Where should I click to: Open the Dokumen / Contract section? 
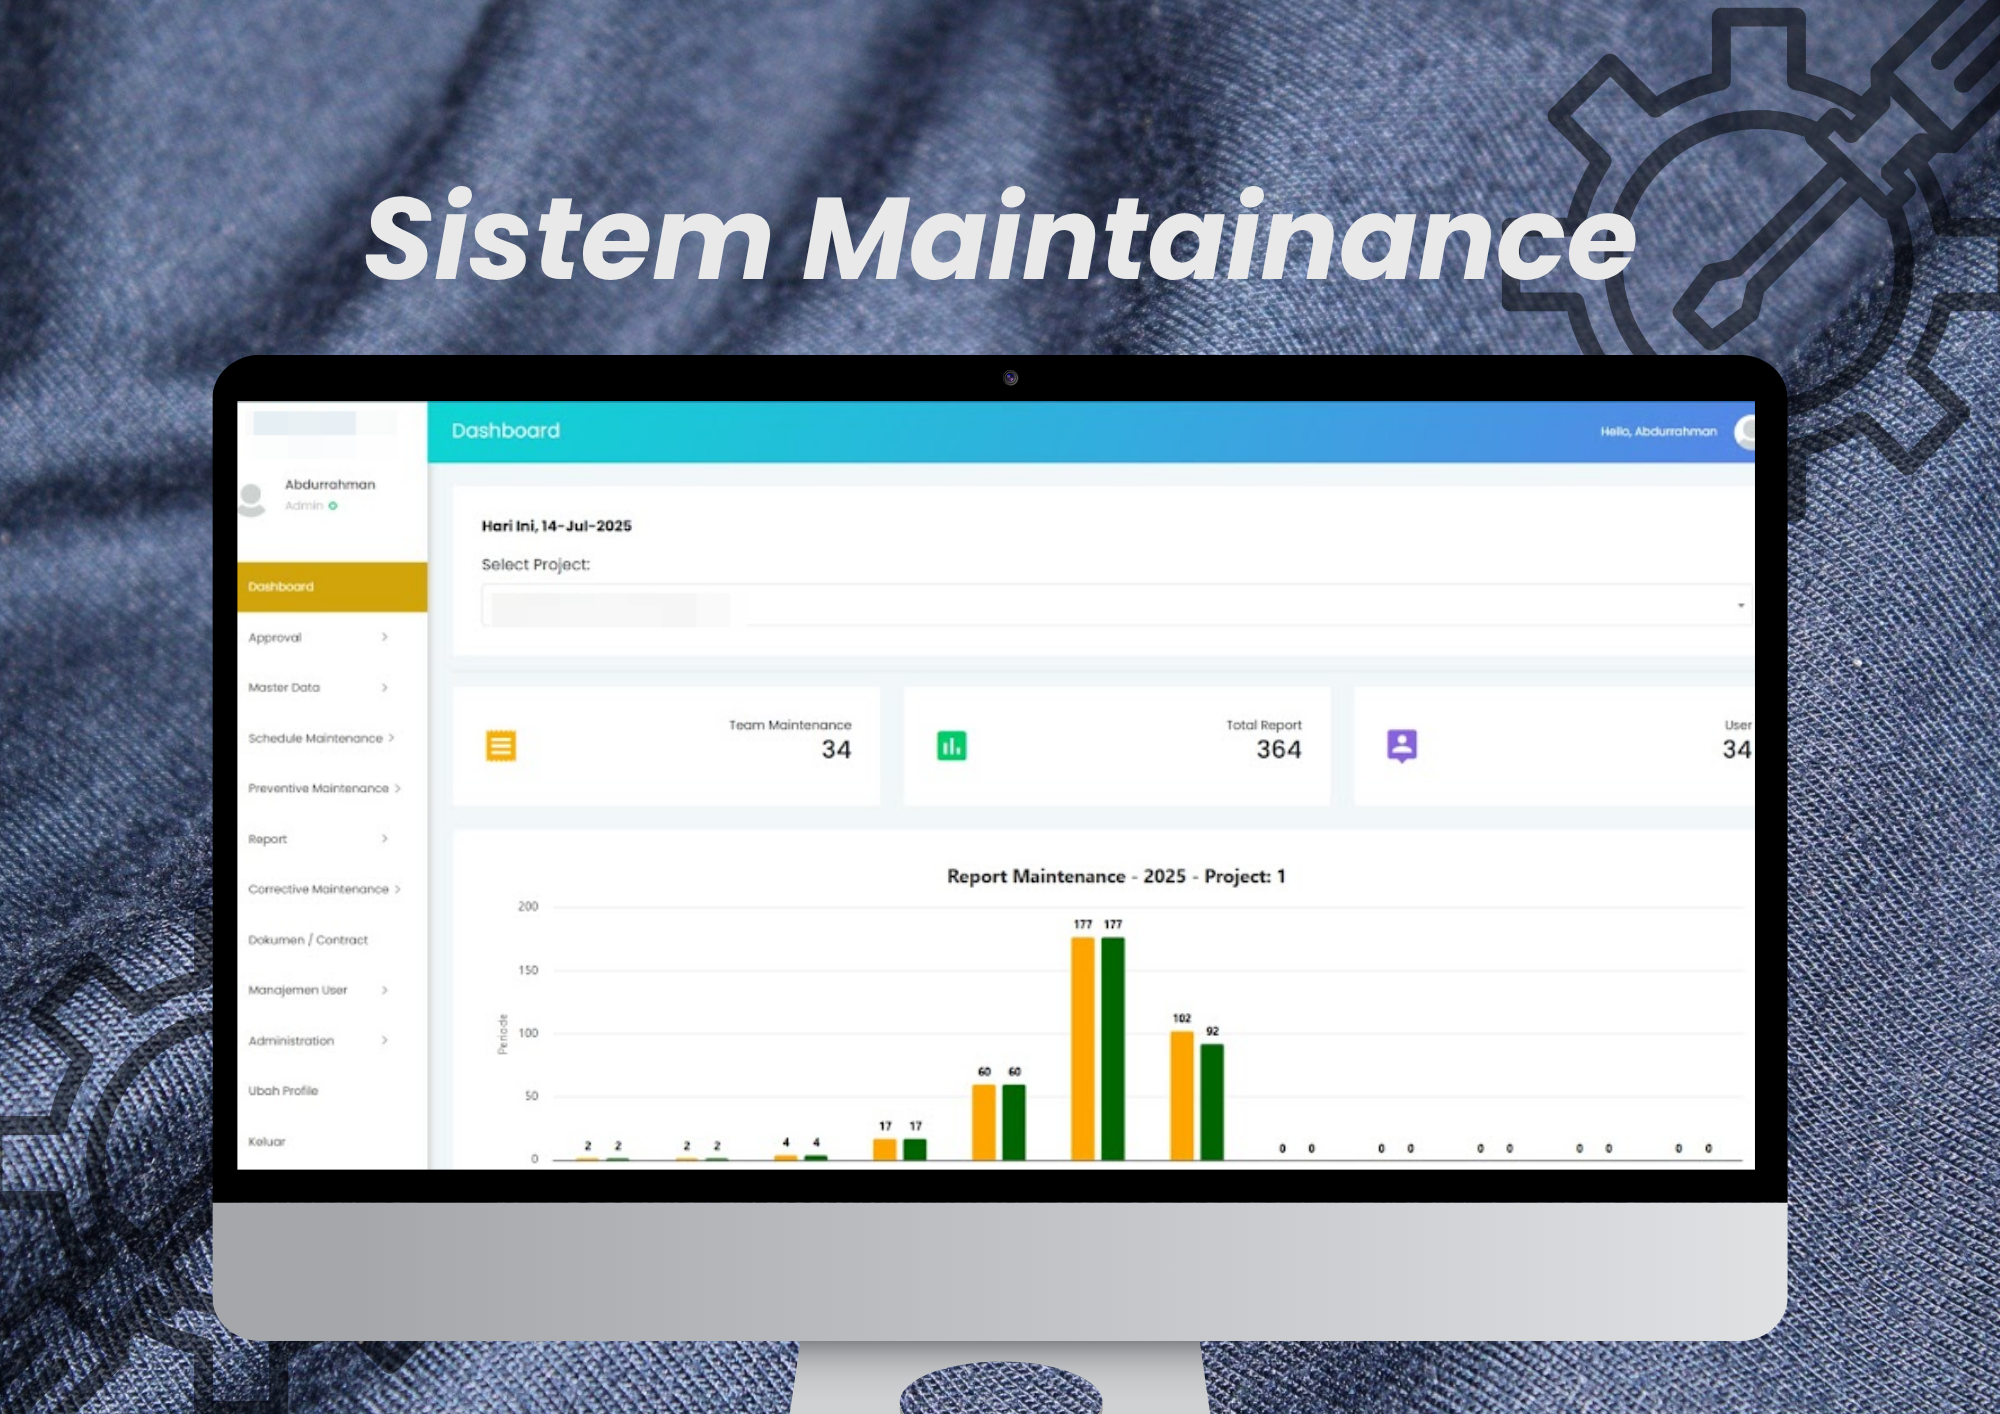(x=309, y=940)
